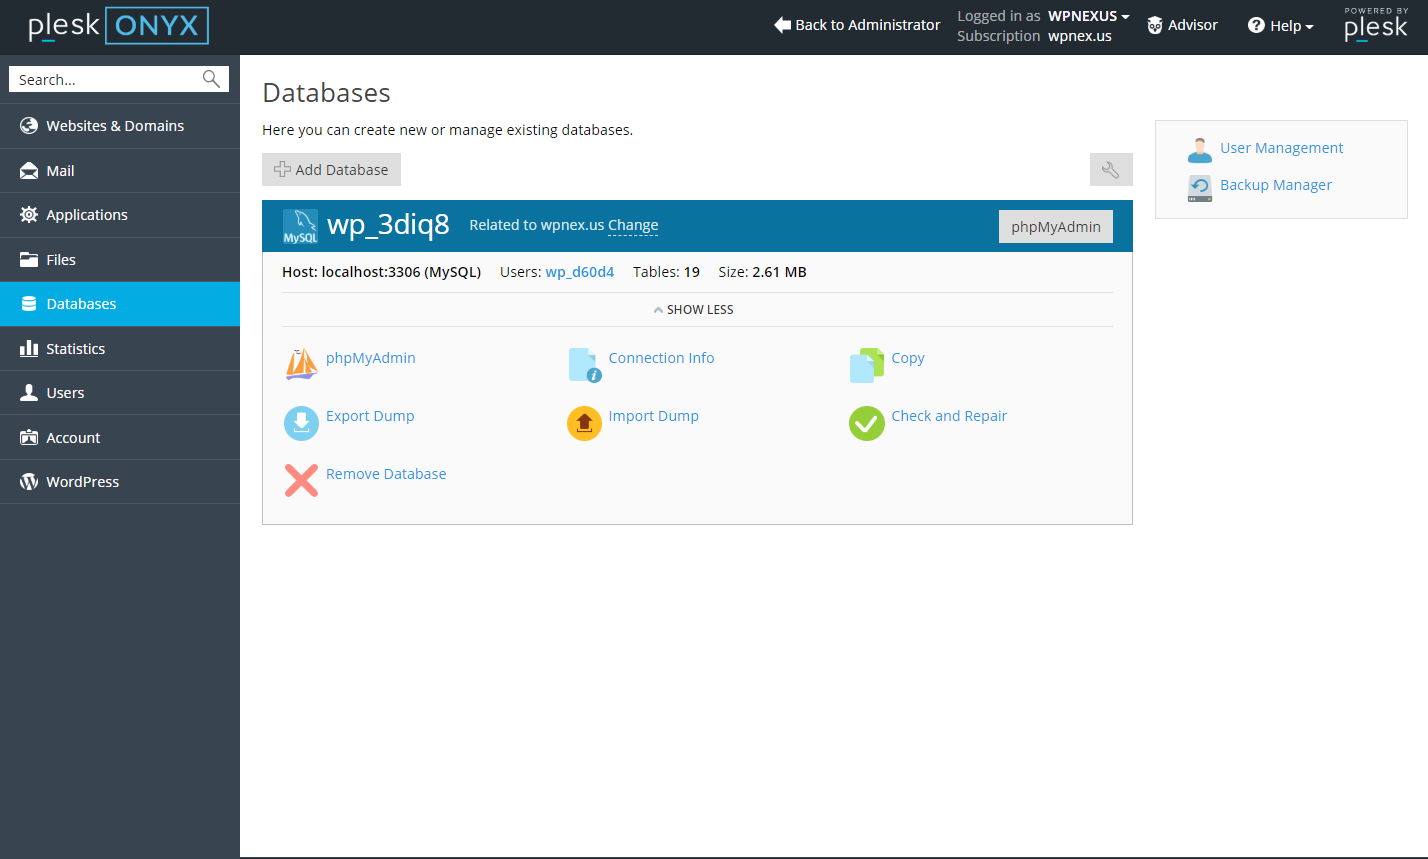Click the blue Export Dump download icon

(302, 423)
